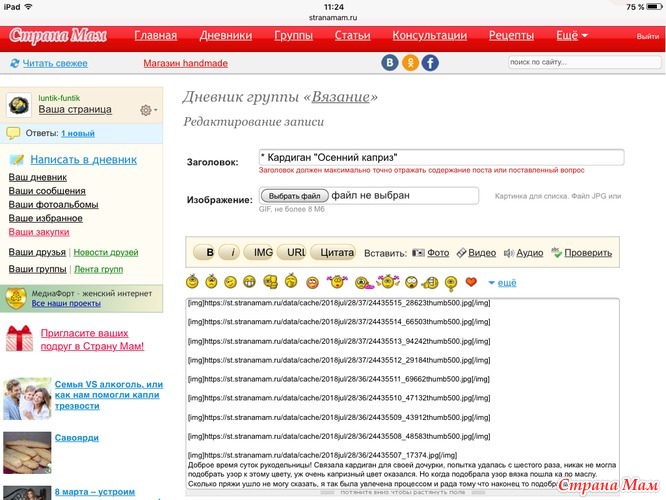Open the Консультации menu item
The height and width of the screenshot is (500, 666).
pos(429,36)
